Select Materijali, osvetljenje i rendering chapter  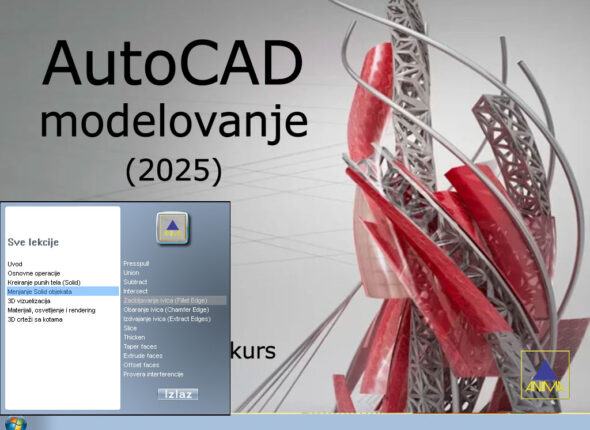pos(52,310)
